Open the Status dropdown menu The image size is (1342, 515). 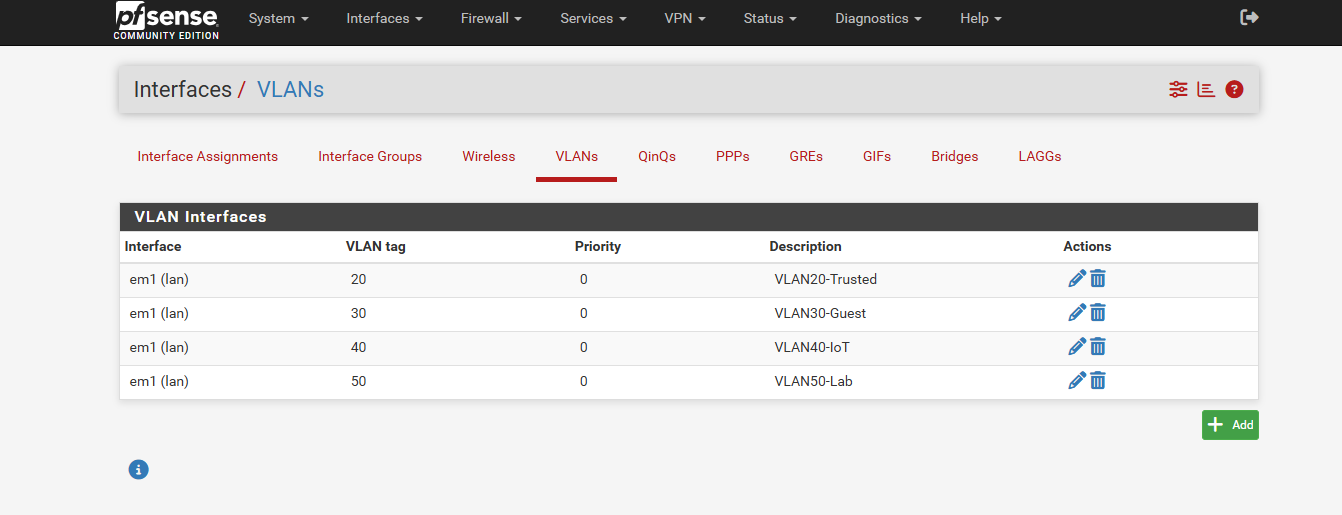pos(770,18)
